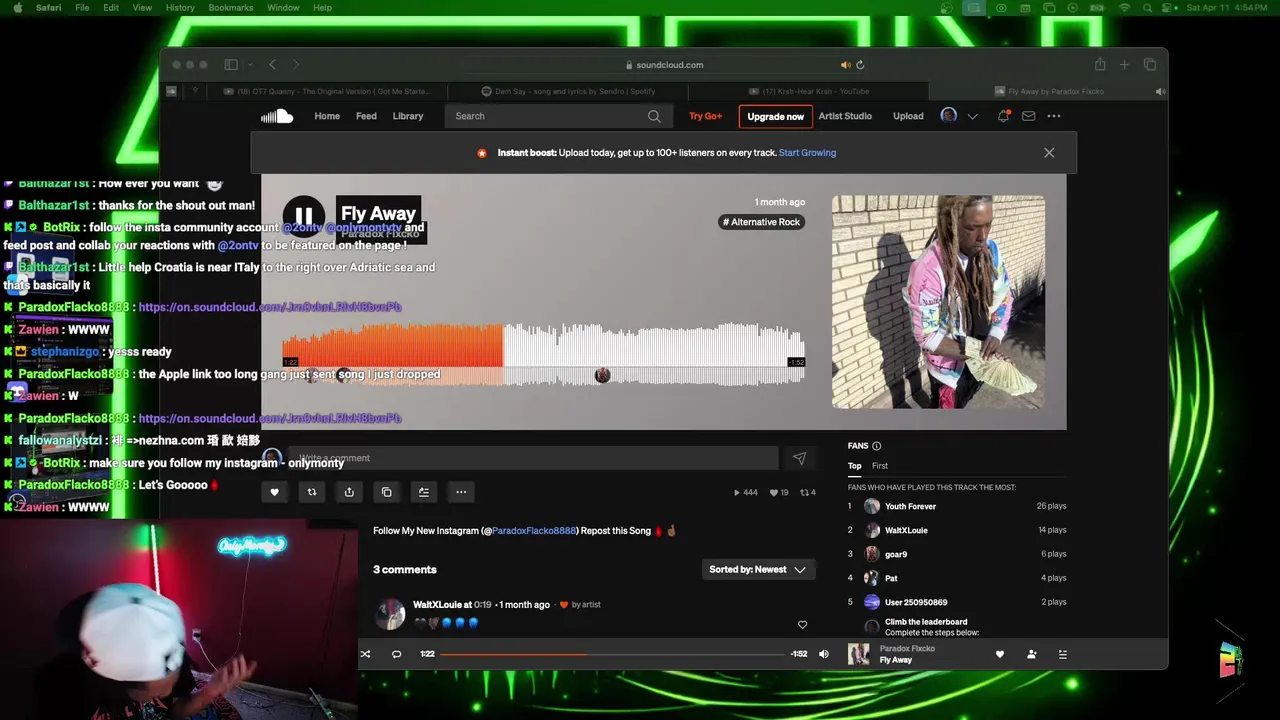The image size is (1280, 720).
Task: Mute tab audio from the address bar speaker icon
Action: coord(845,65)
